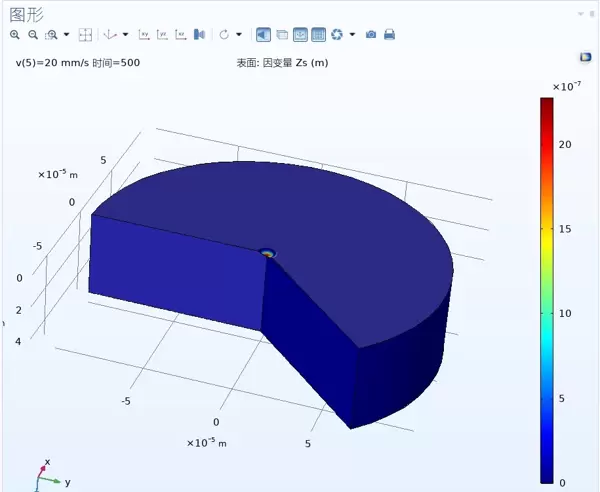Viewport: 600px width, 492px height.
Task: Select the 图形 window tab
Action: click(x=27, y=13)
